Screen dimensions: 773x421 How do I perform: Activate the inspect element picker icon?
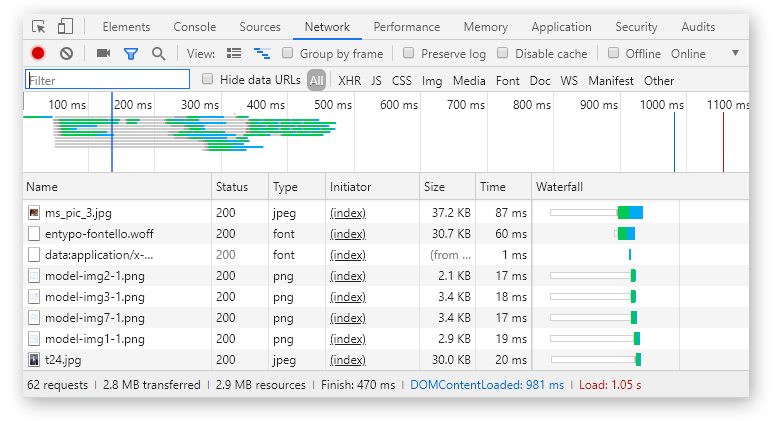(38, 27)
